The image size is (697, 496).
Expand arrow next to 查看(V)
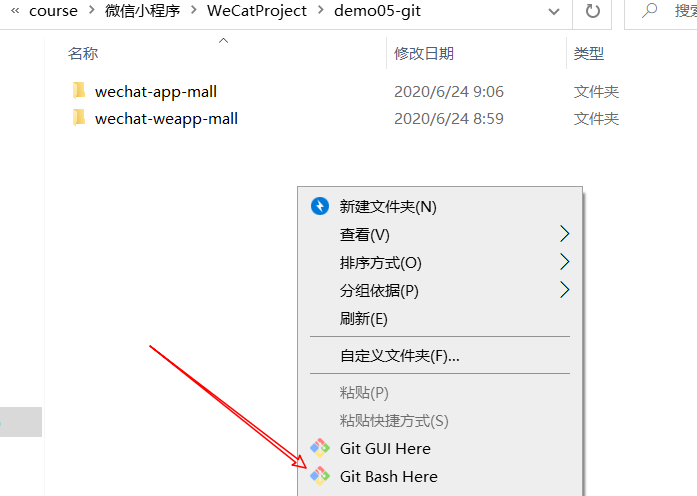tap(564, 234)
